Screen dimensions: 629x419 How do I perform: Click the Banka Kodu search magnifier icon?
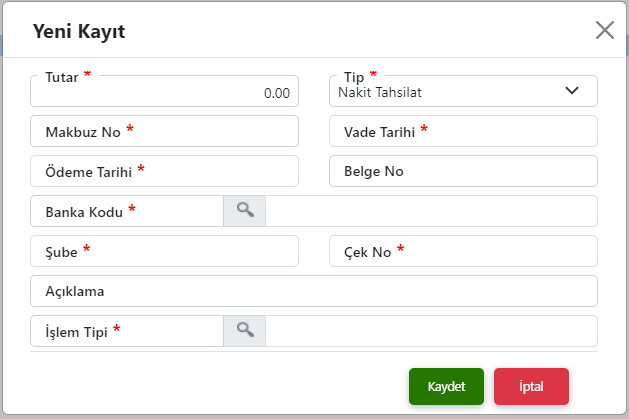click(244, 211)
